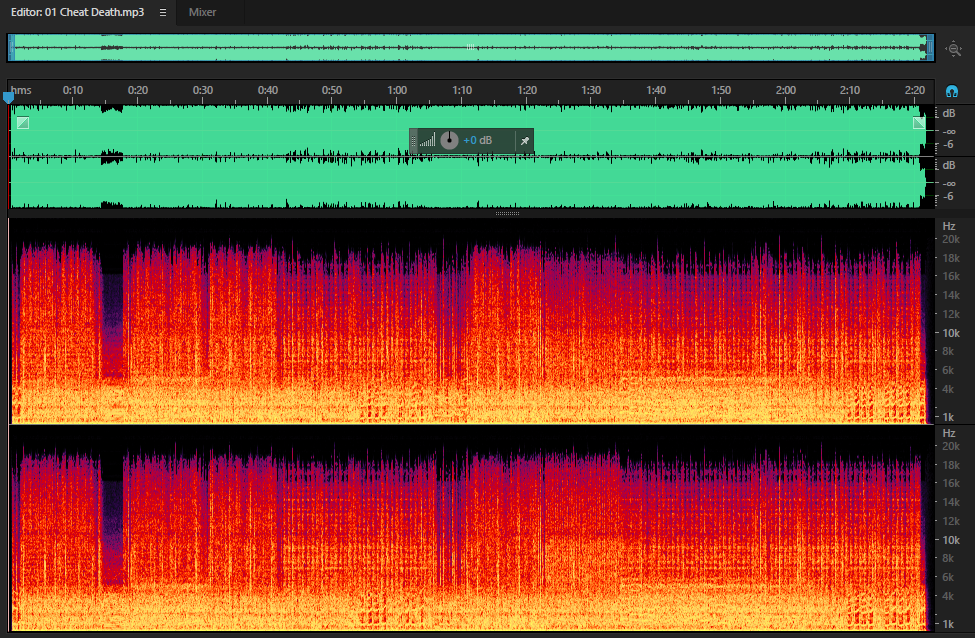Click the waveform/spectral divider grip
This screenshot has height=638, width=975.
coord(507,213)
